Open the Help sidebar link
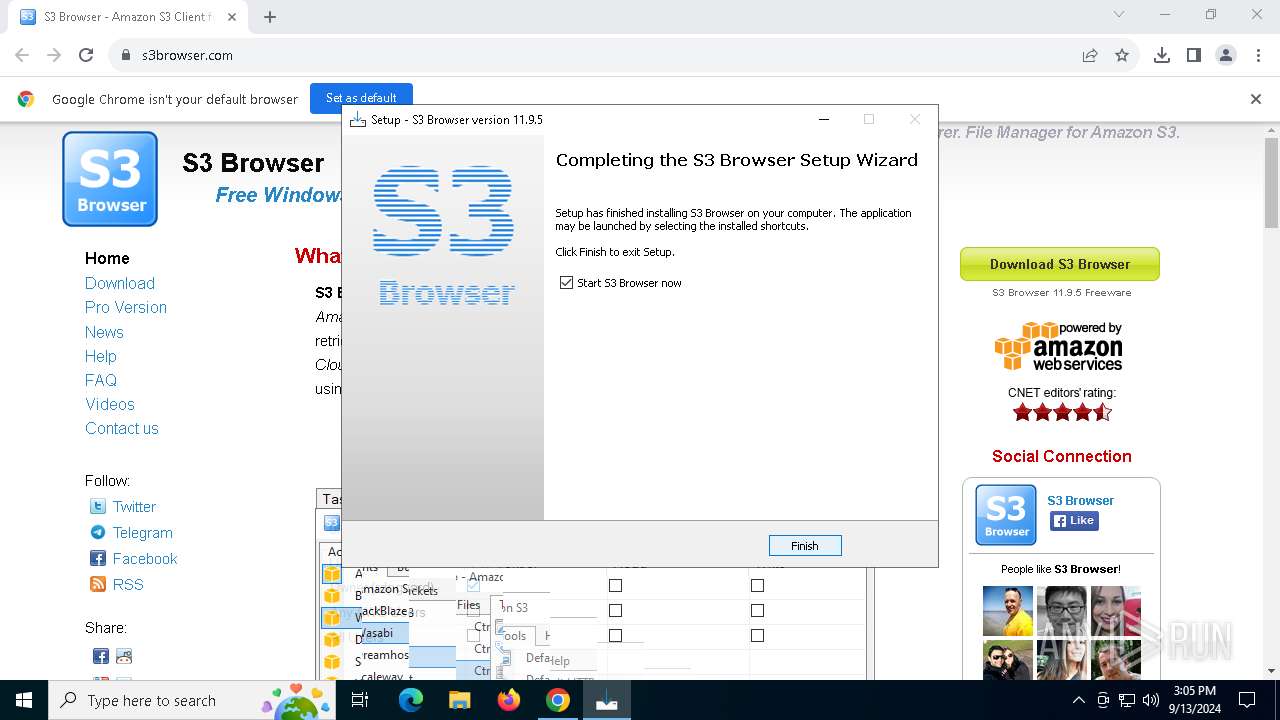The width and height of the screenshot is (1280, 720). 101,356
